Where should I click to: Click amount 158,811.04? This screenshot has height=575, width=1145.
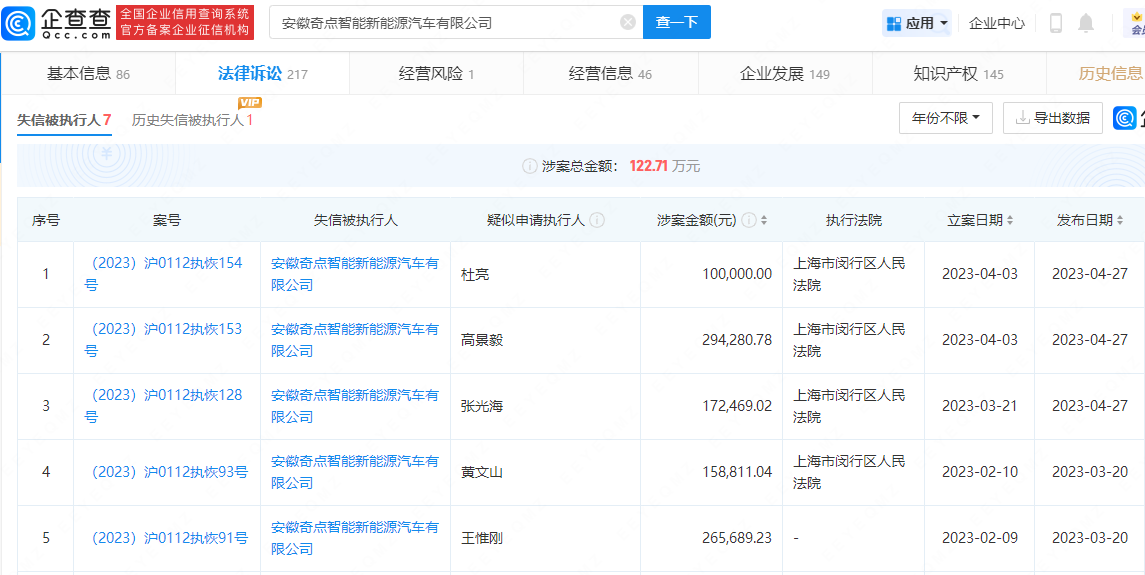tap(737, 473)
